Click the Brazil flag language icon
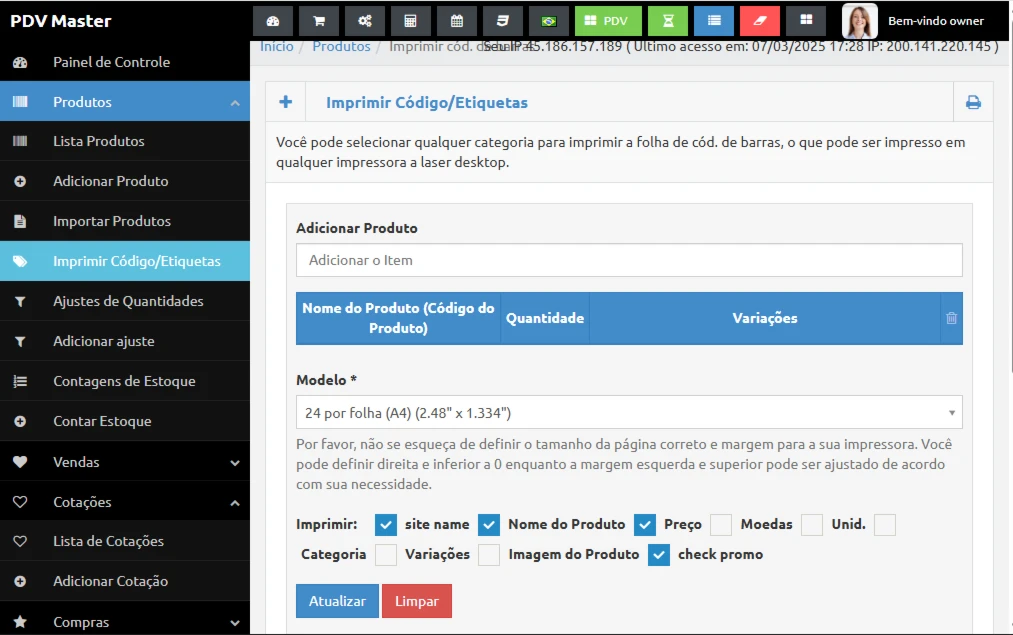 [x=548, y=21]
